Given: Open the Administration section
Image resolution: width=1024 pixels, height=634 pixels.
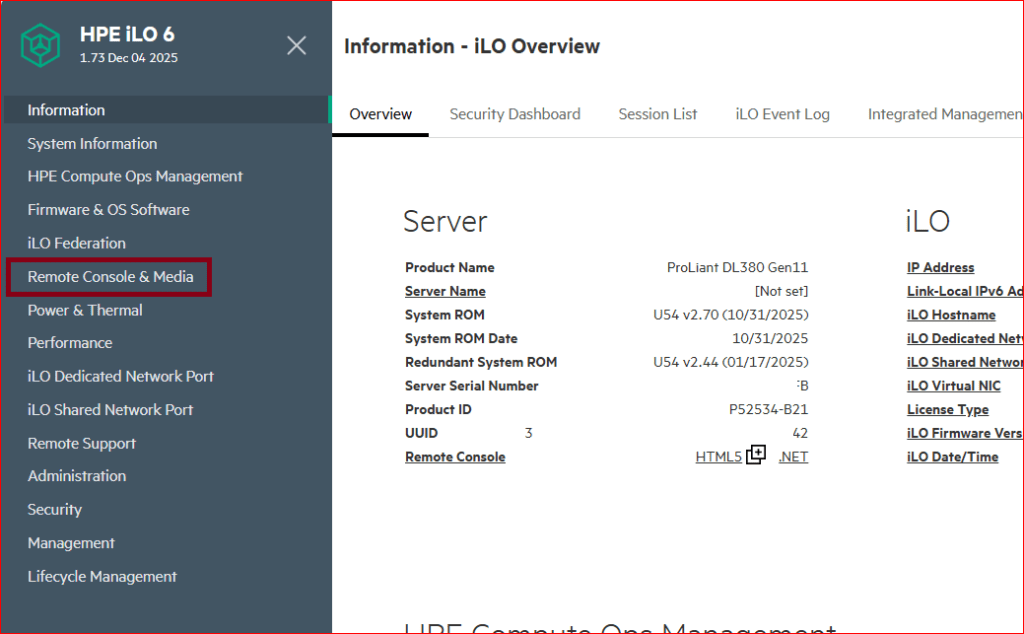Looking at the screenshot, I should tap(76, 476).
